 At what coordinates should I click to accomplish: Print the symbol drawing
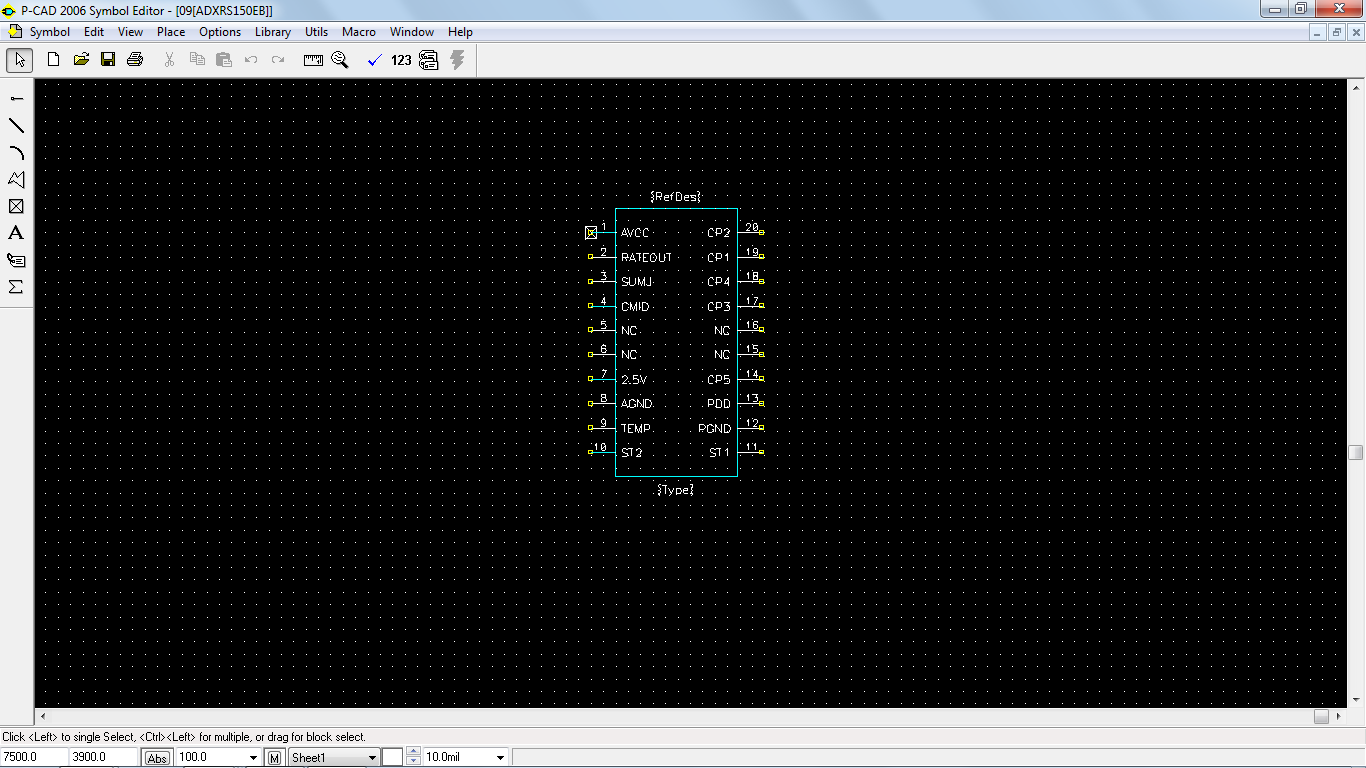pos(135,60)
